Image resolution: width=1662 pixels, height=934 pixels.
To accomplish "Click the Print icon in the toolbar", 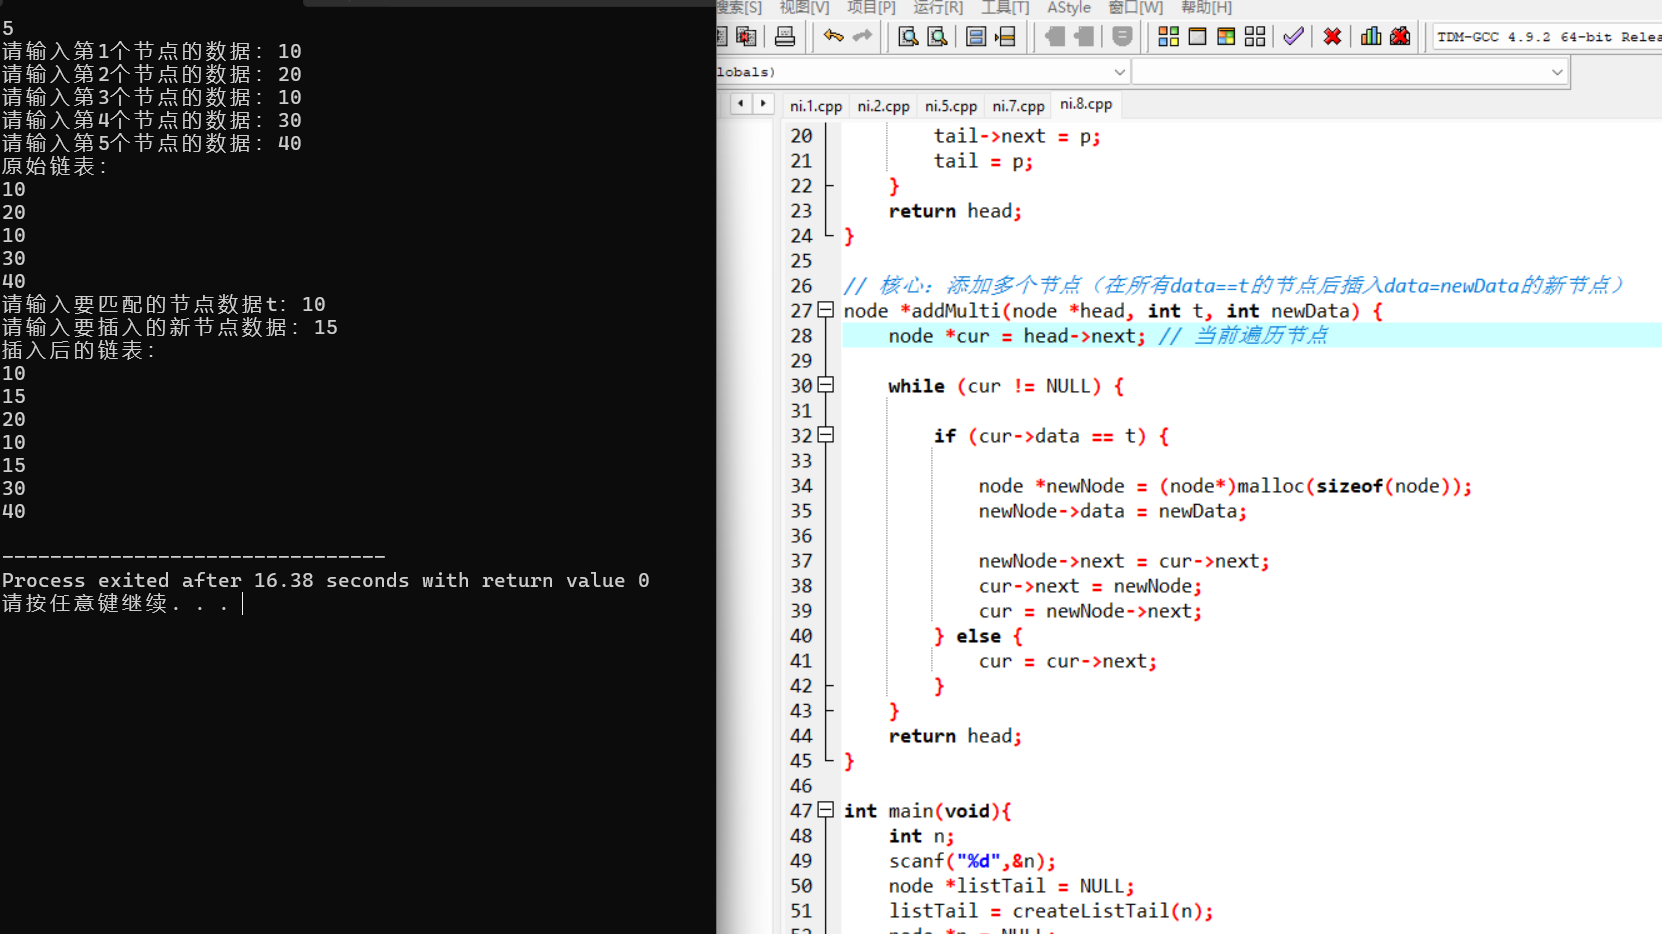I will 785,37.
